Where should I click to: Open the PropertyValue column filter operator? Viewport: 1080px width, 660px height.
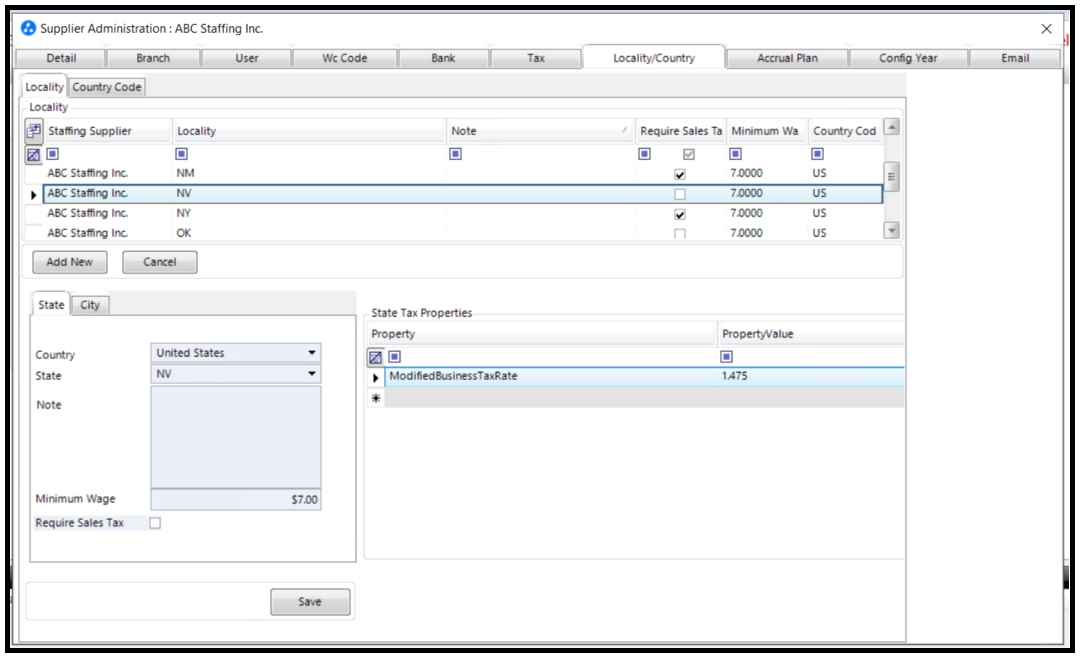[727, 356]
